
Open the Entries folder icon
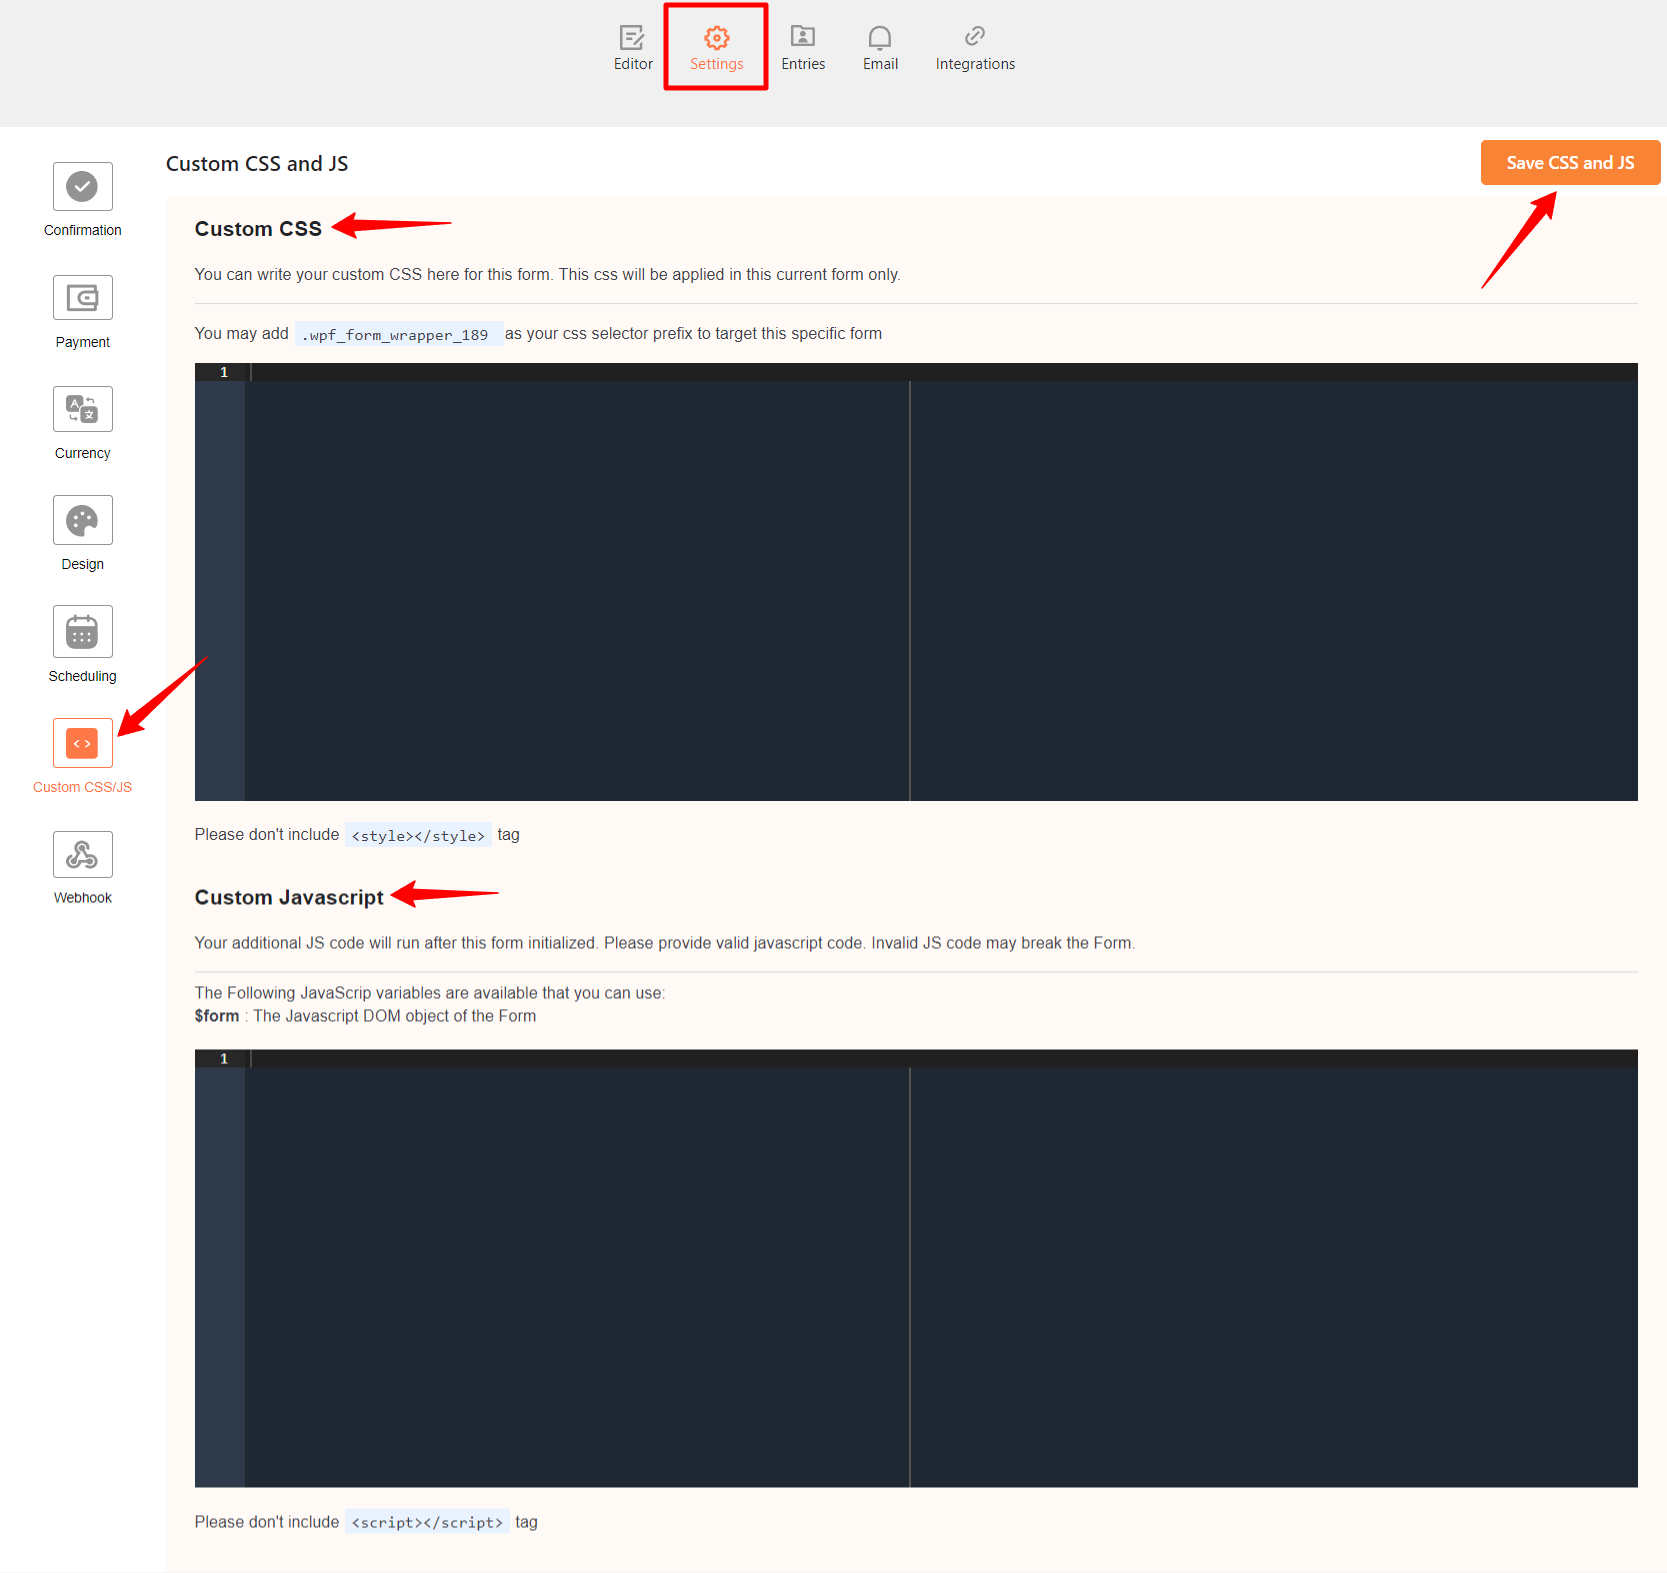point(803,37)
